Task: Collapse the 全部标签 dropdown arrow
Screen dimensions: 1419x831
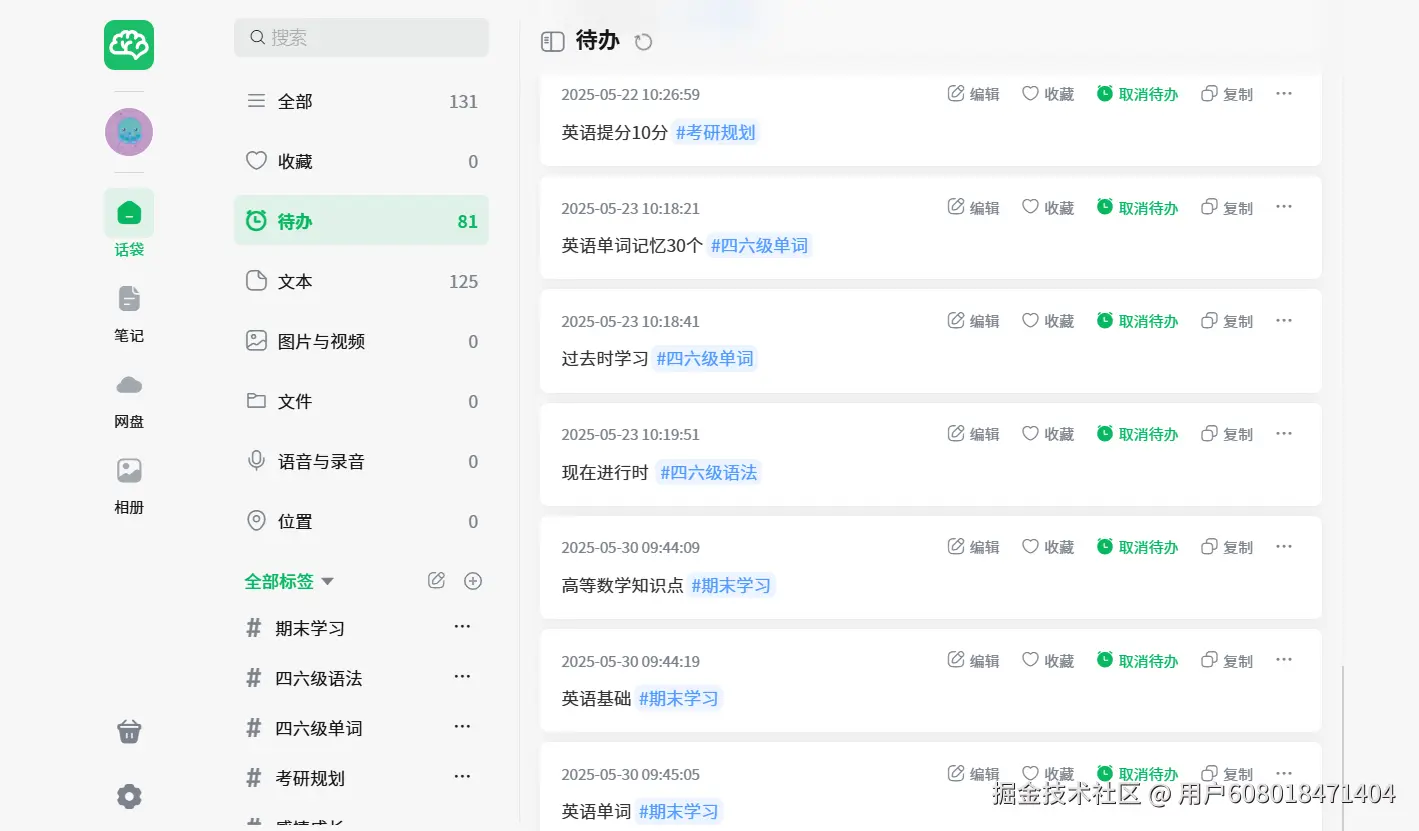Action: tap(327, 581)
